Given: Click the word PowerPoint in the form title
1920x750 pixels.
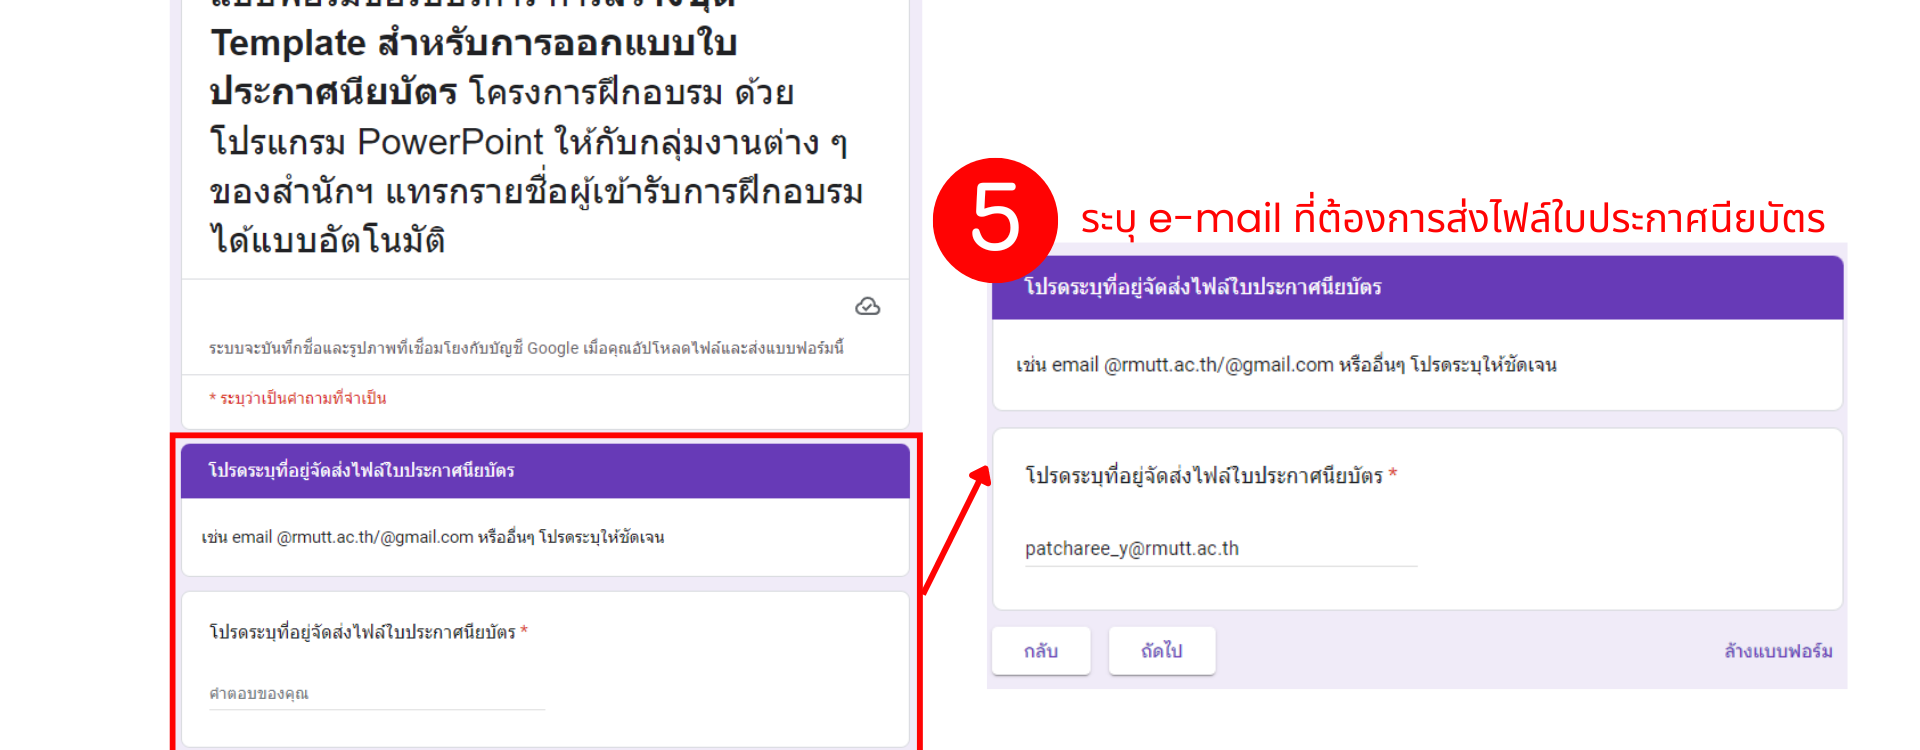Looking at the screenshot, I should pos(451,142).
